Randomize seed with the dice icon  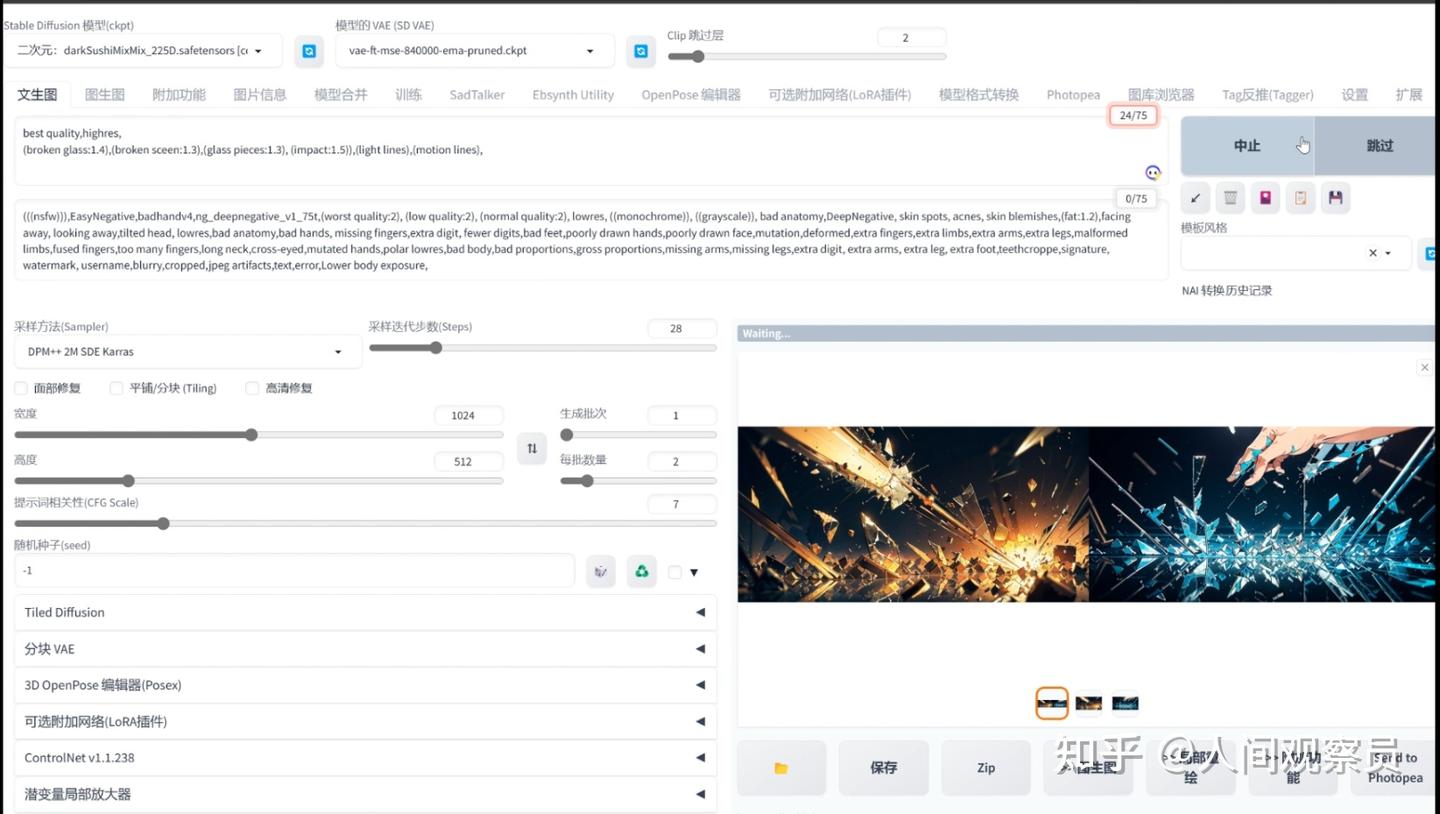[600, 571]
